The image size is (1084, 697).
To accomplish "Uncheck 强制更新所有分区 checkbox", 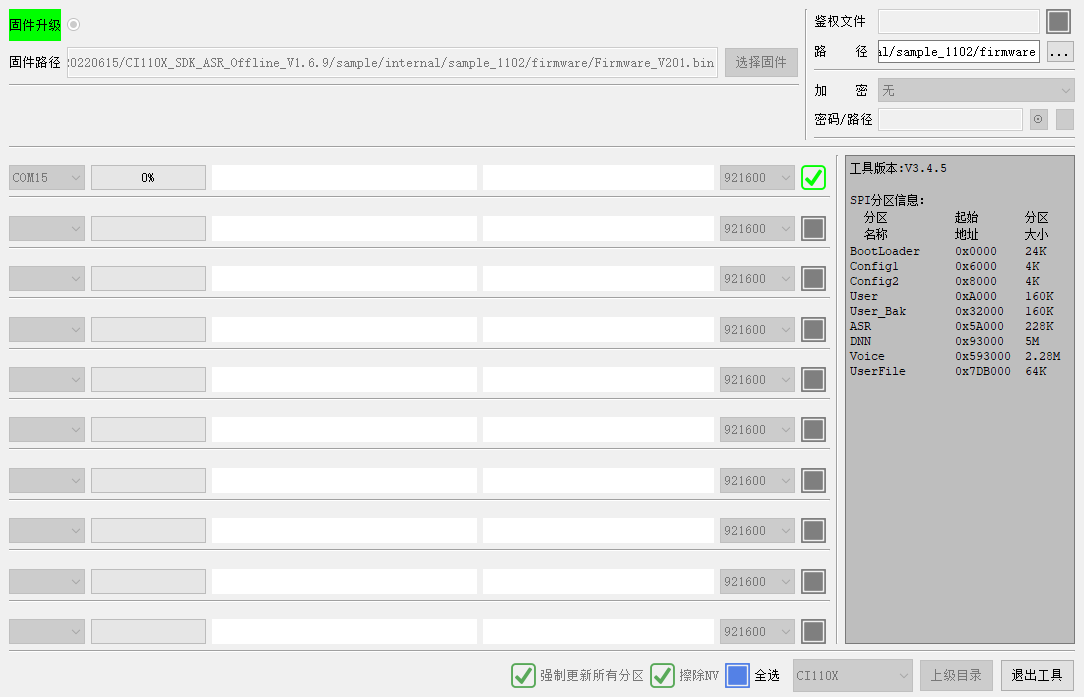I will click(x=523, y=676).
